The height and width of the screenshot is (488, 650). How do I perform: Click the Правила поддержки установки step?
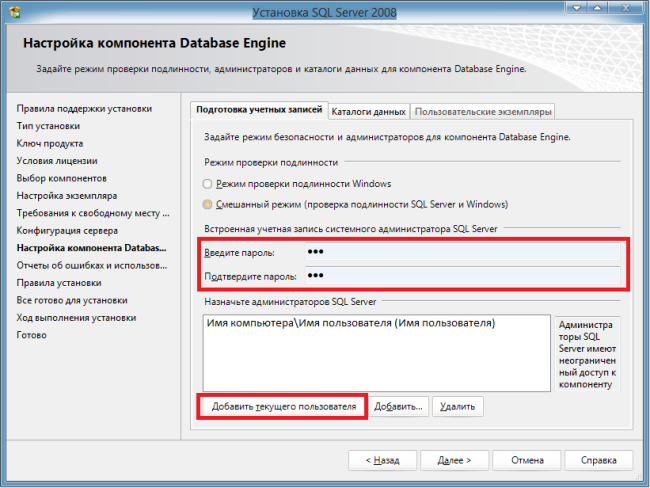[x=84, y=109]
